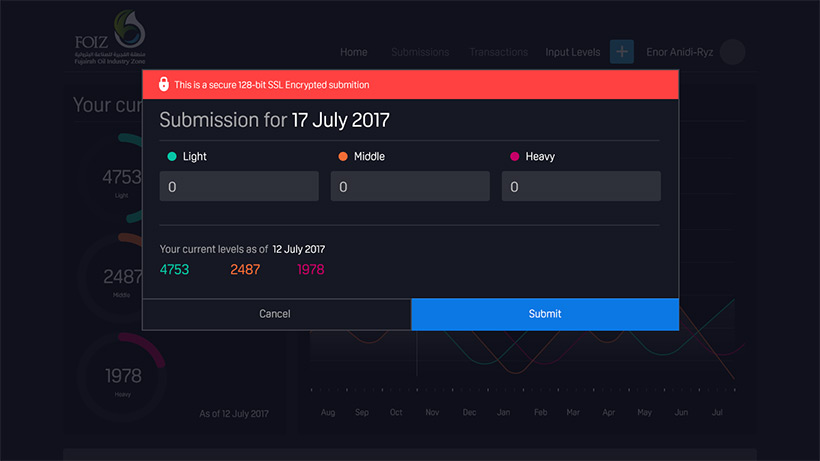Click the FOIZ logo in the header
This screenshot has width=820, height=461.
(110, 38)
